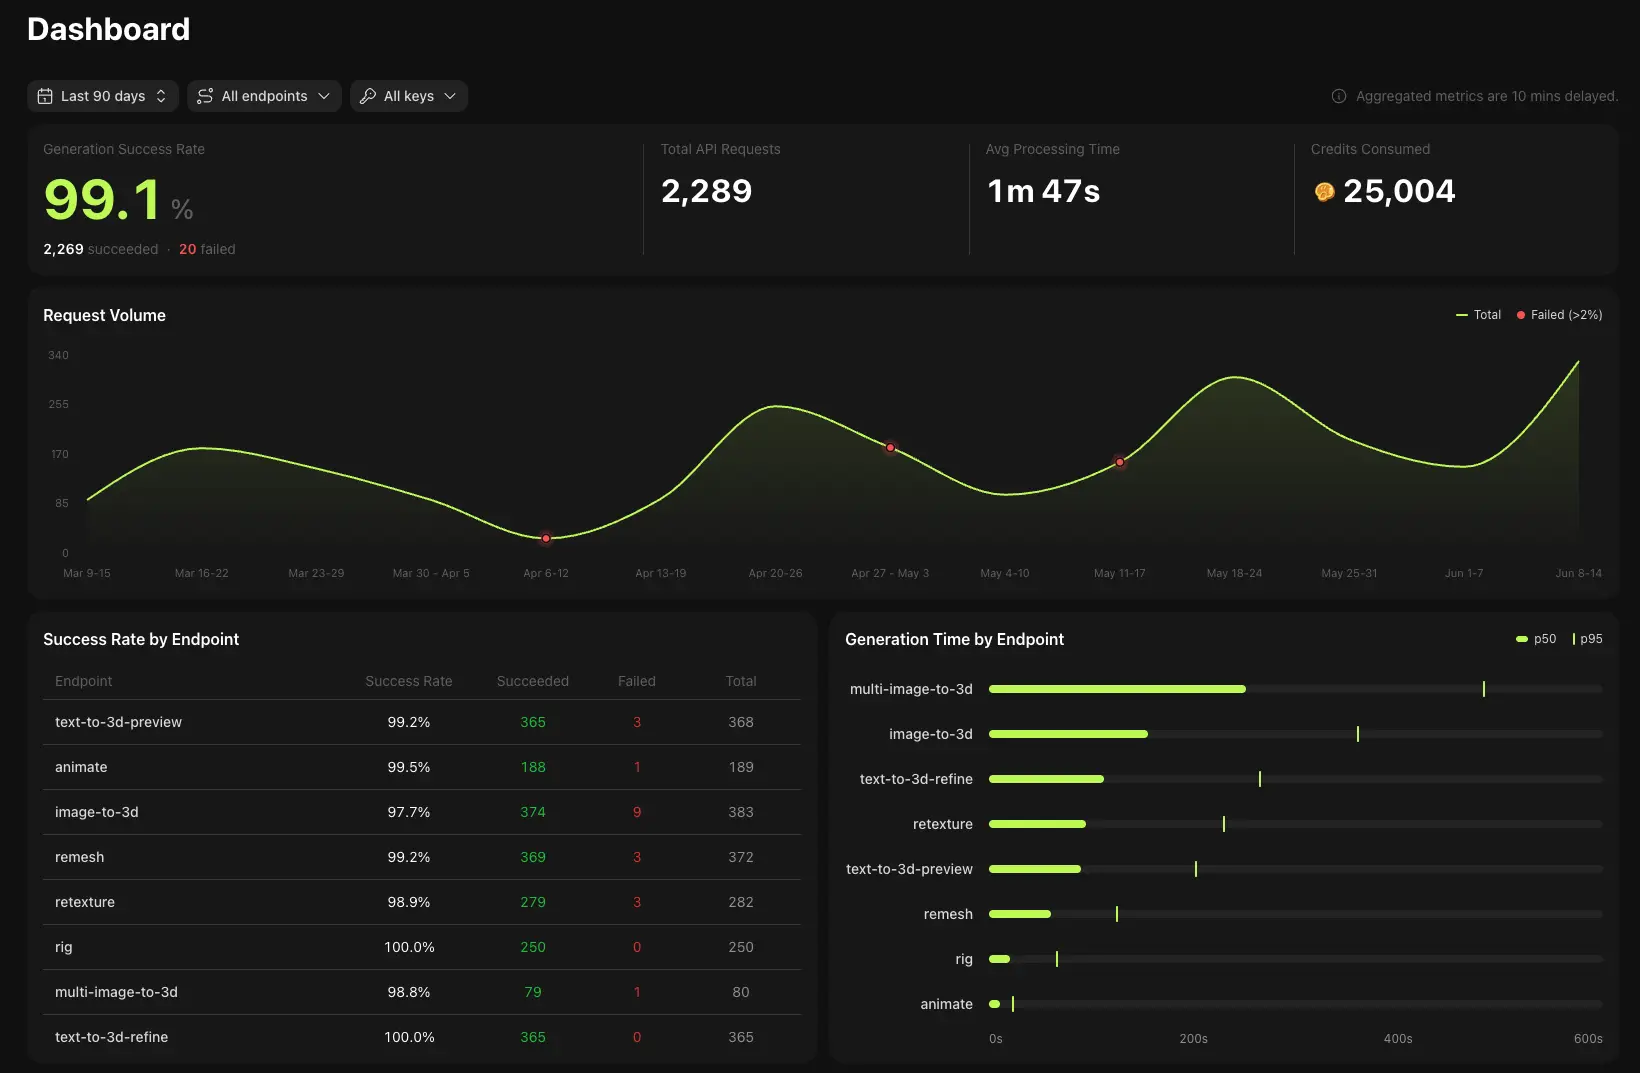This screenshot has height=1073, width=1640.
Task: Select the image-to-3d endpoint table row
Action: click(422, 812)
